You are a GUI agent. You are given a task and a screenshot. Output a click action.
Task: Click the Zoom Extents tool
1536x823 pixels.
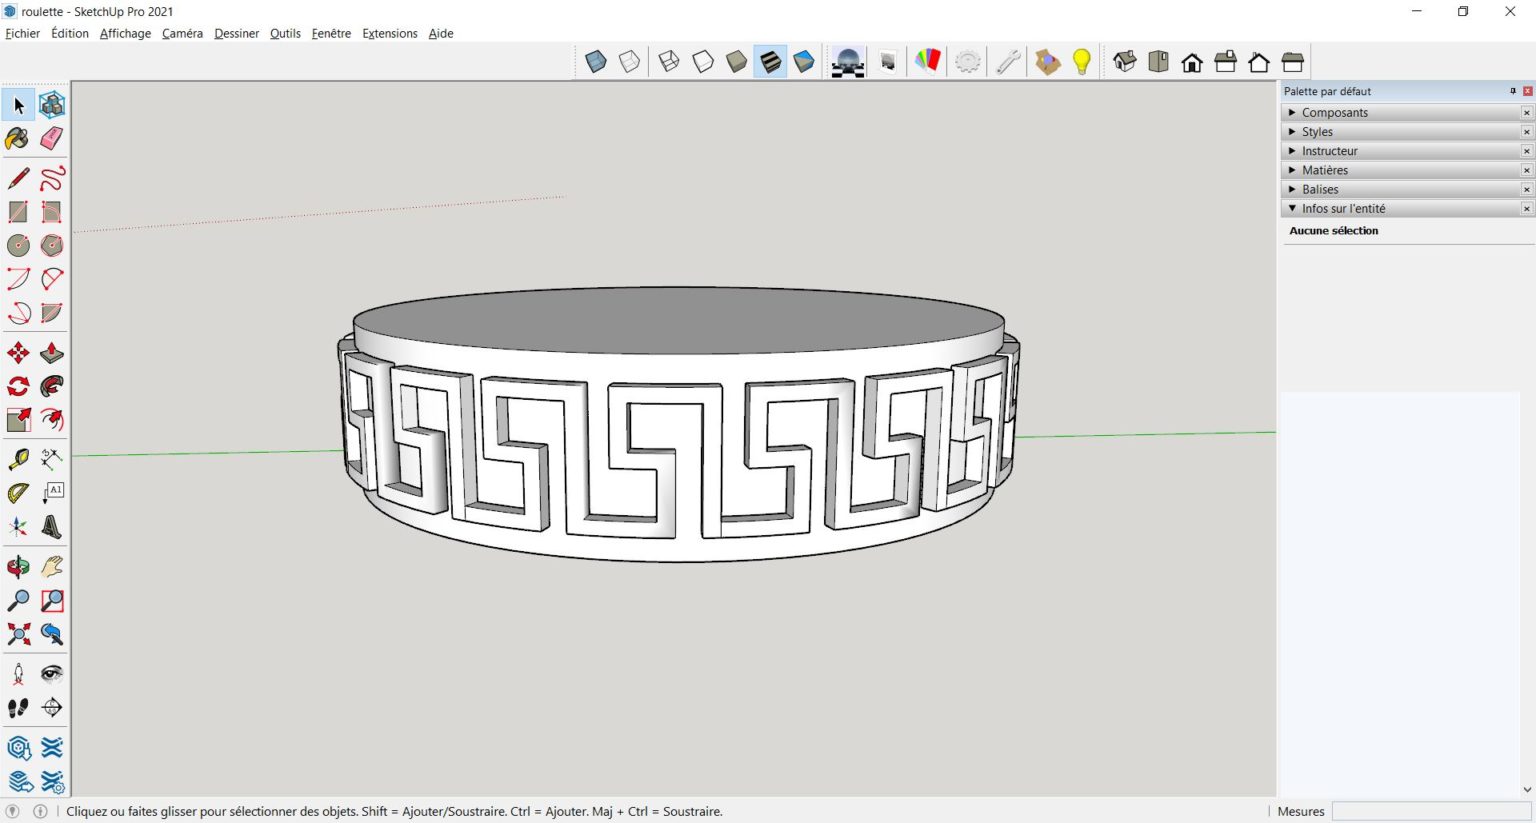(18, 634)
